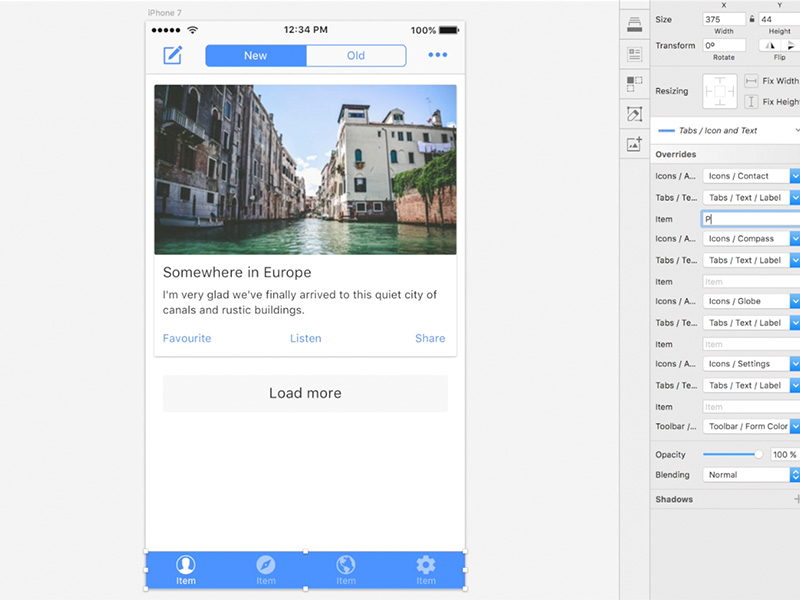Click the Somewhere in Europe title

237,272
